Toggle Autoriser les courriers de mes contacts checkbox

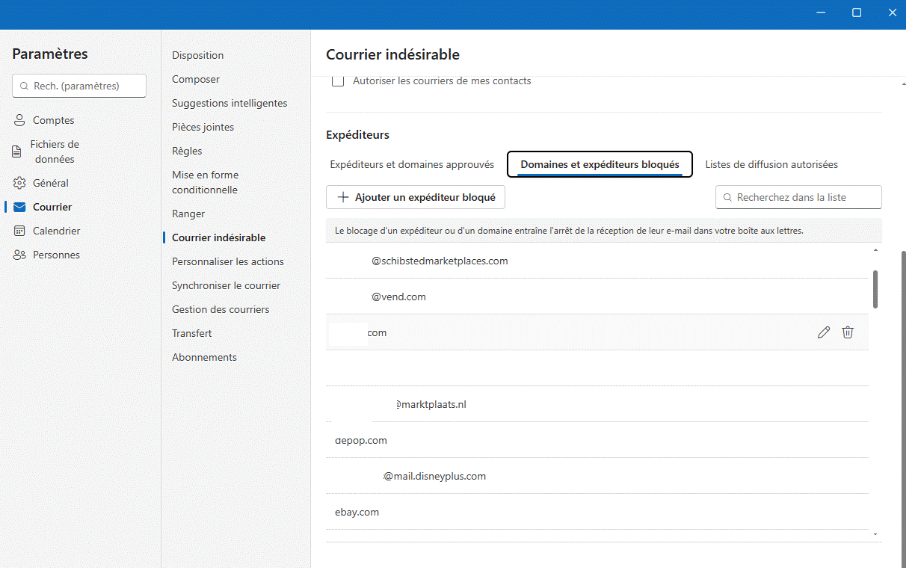(x=338, y=81)
